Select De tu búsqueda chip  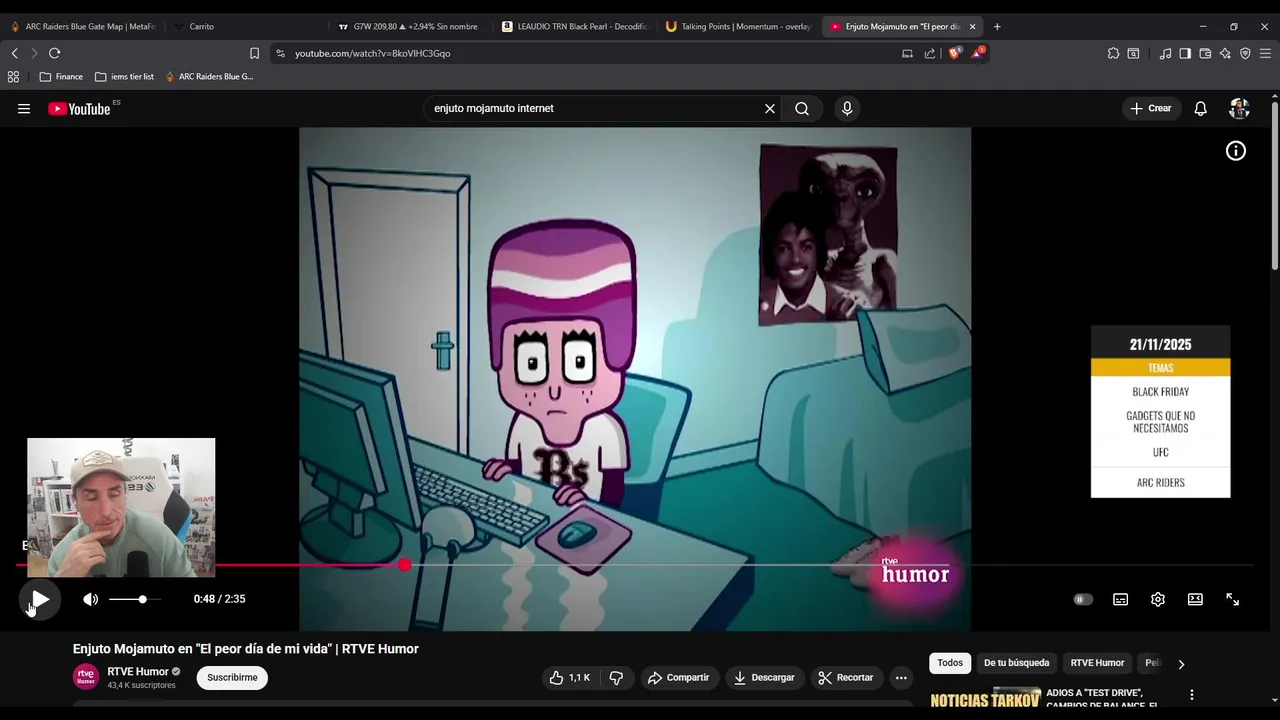point(1016,663)
